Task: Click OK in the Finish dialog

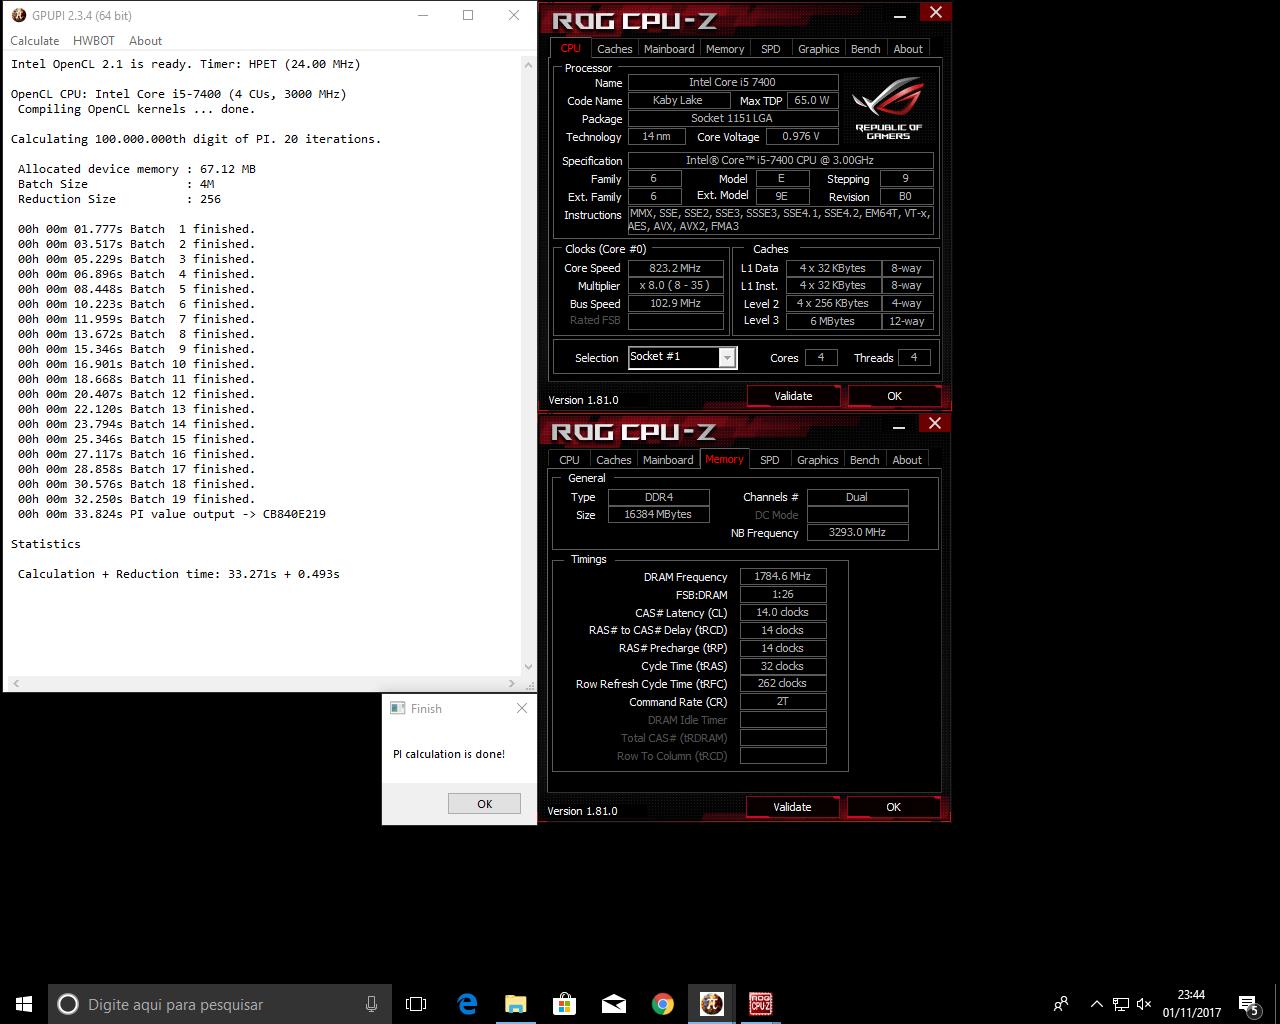Action: (x=484, y=804)
